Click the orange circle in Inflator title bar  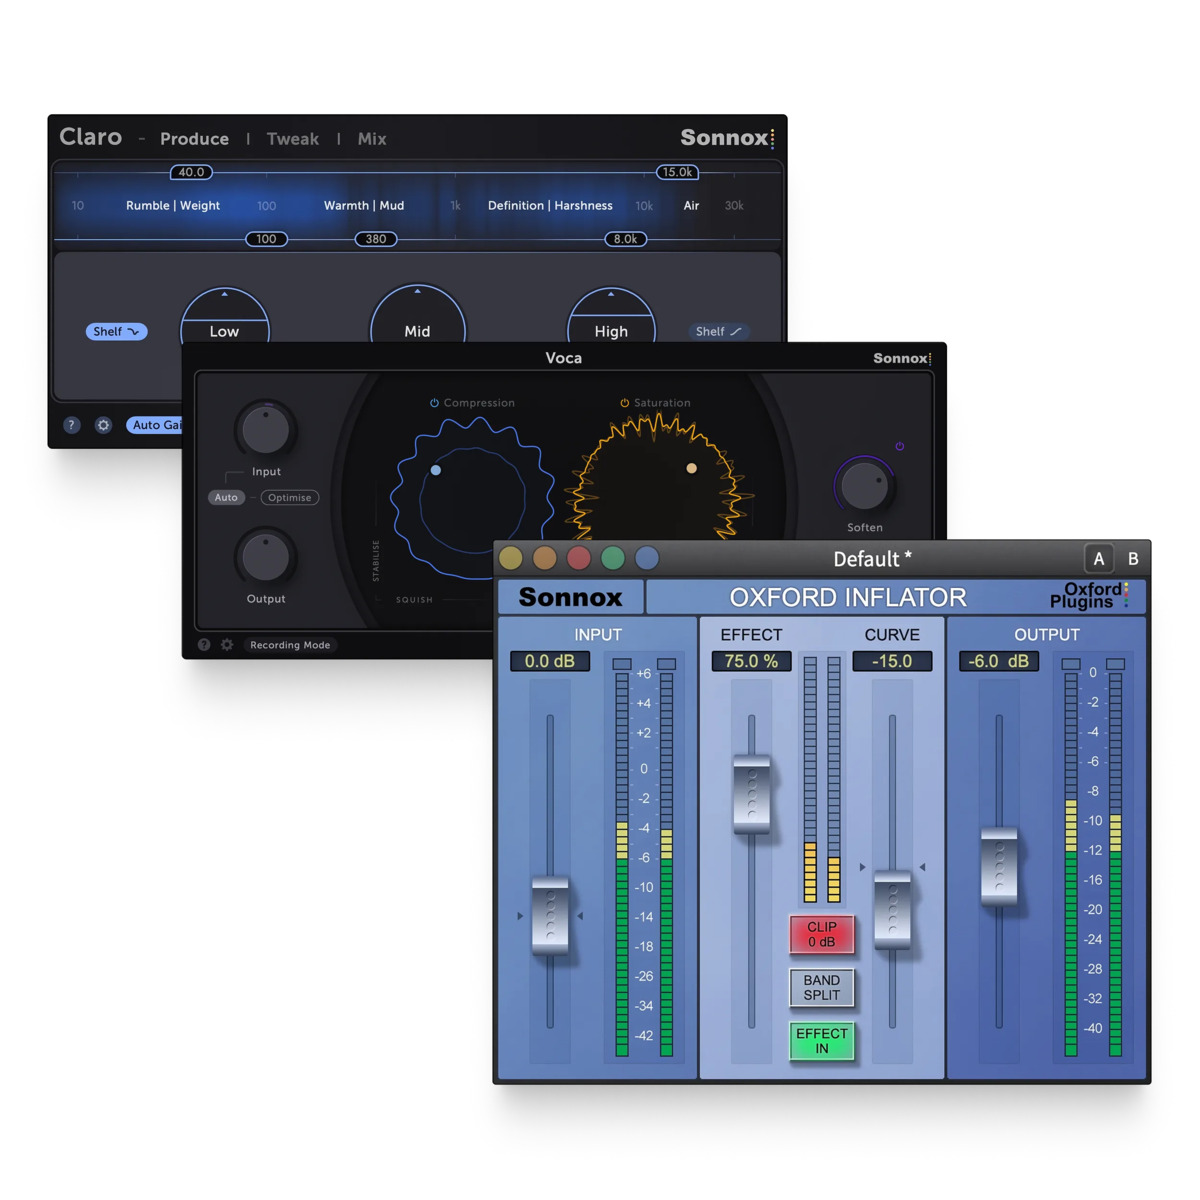[x=545, y=558]
